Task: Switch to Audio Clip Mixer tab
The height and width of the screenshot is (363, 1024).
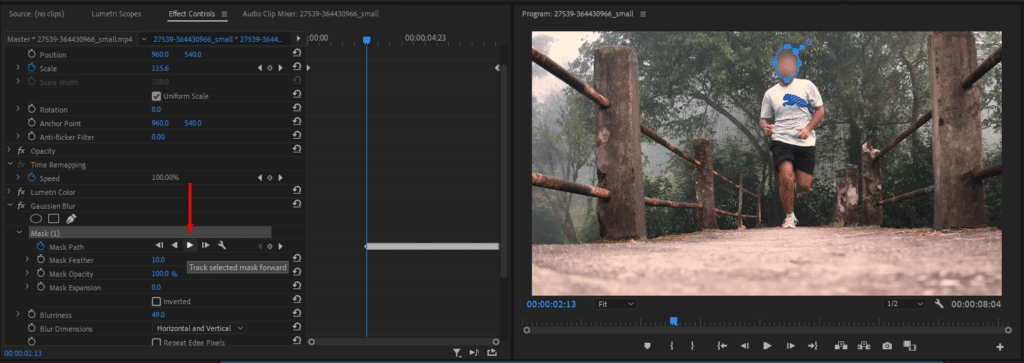Action: (310, 14)
